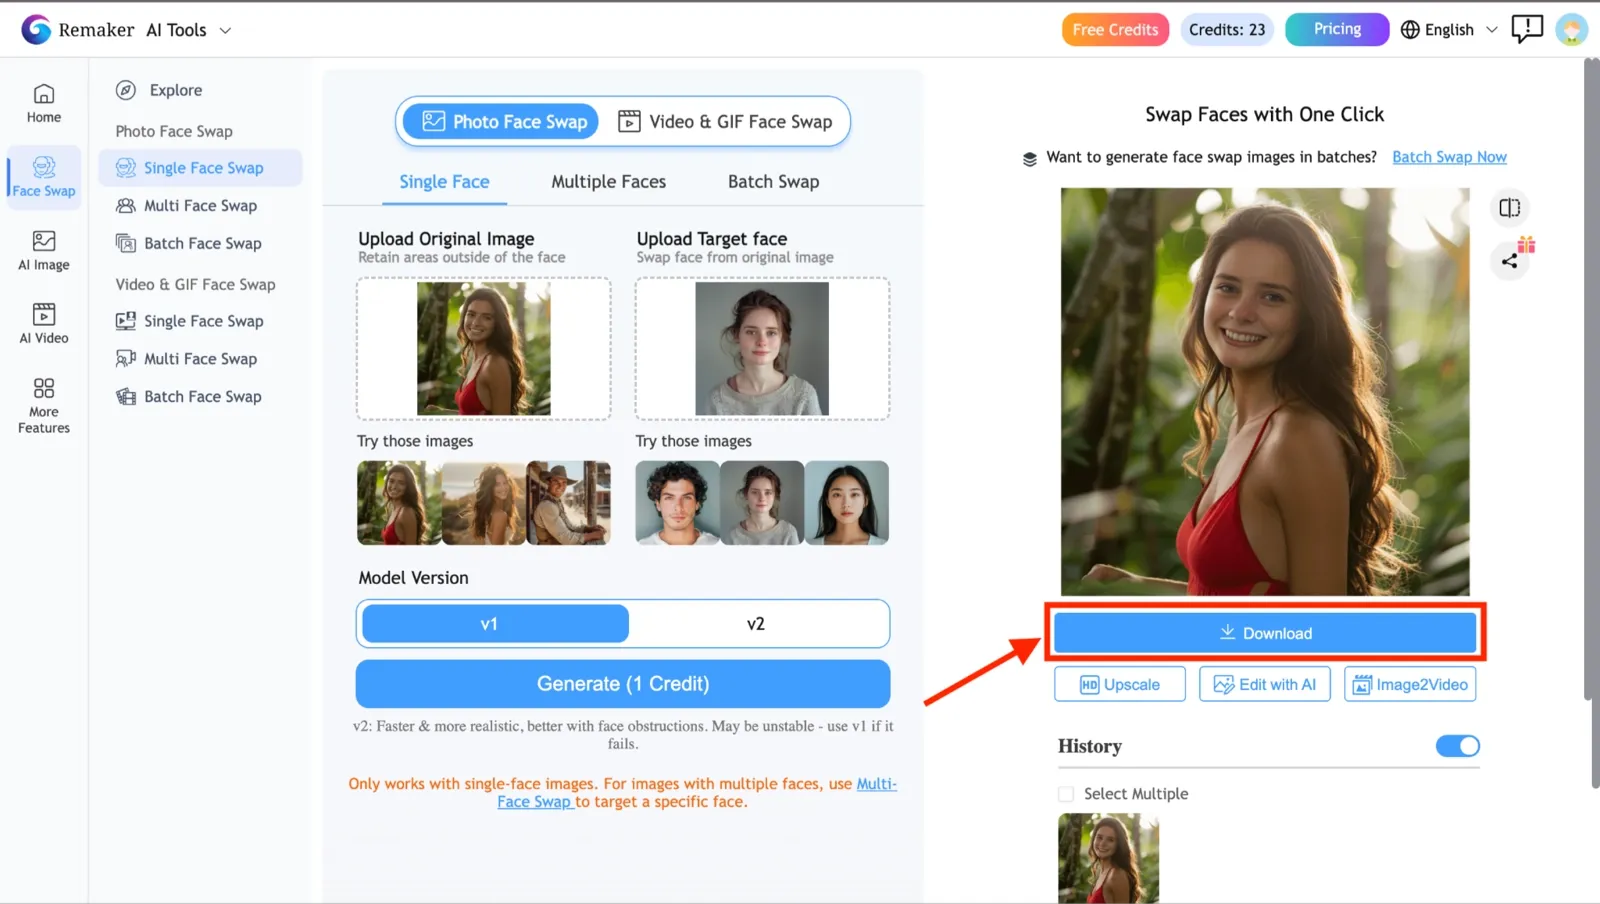Click the uploaded target face box
1600x904 pixels.
pos(762,348)
